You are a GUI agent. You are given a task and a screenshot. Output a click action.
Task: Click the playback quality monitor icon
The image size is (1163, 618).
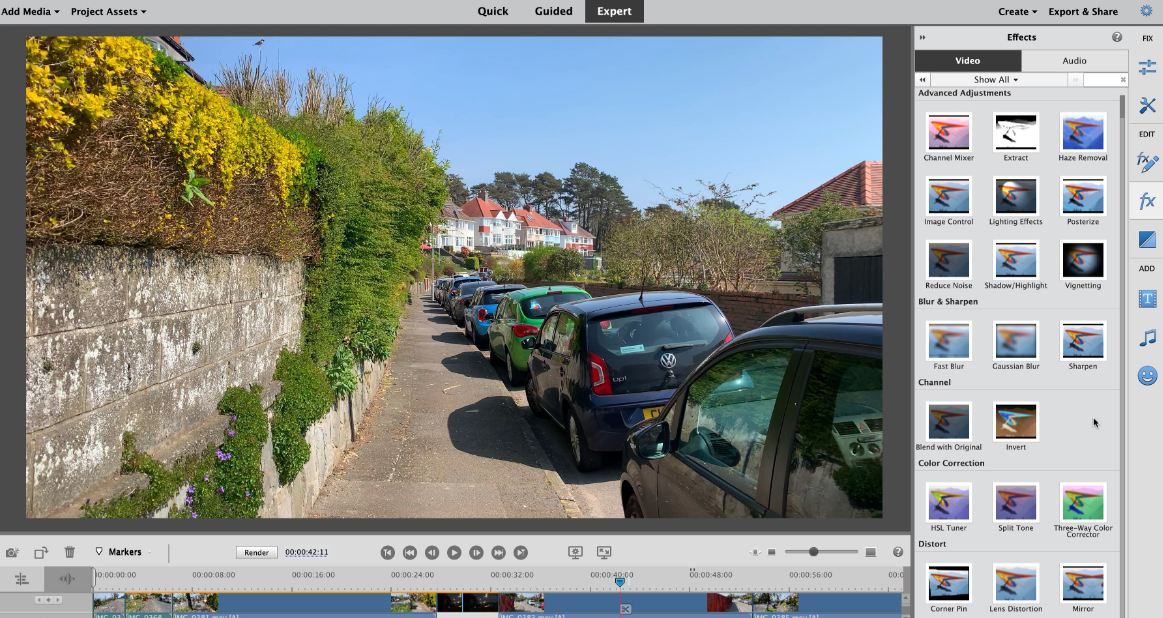(x=575, y=552)
